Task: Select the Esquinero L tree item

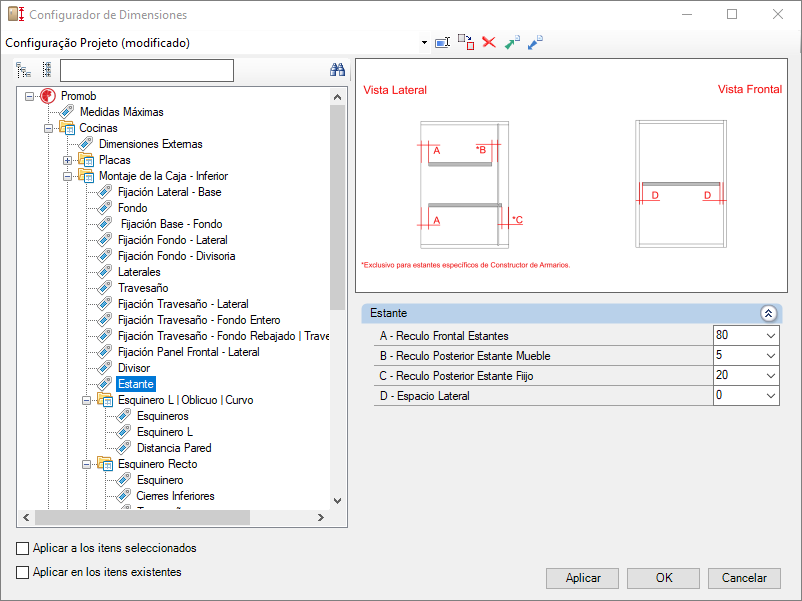Action: [165, 432]
